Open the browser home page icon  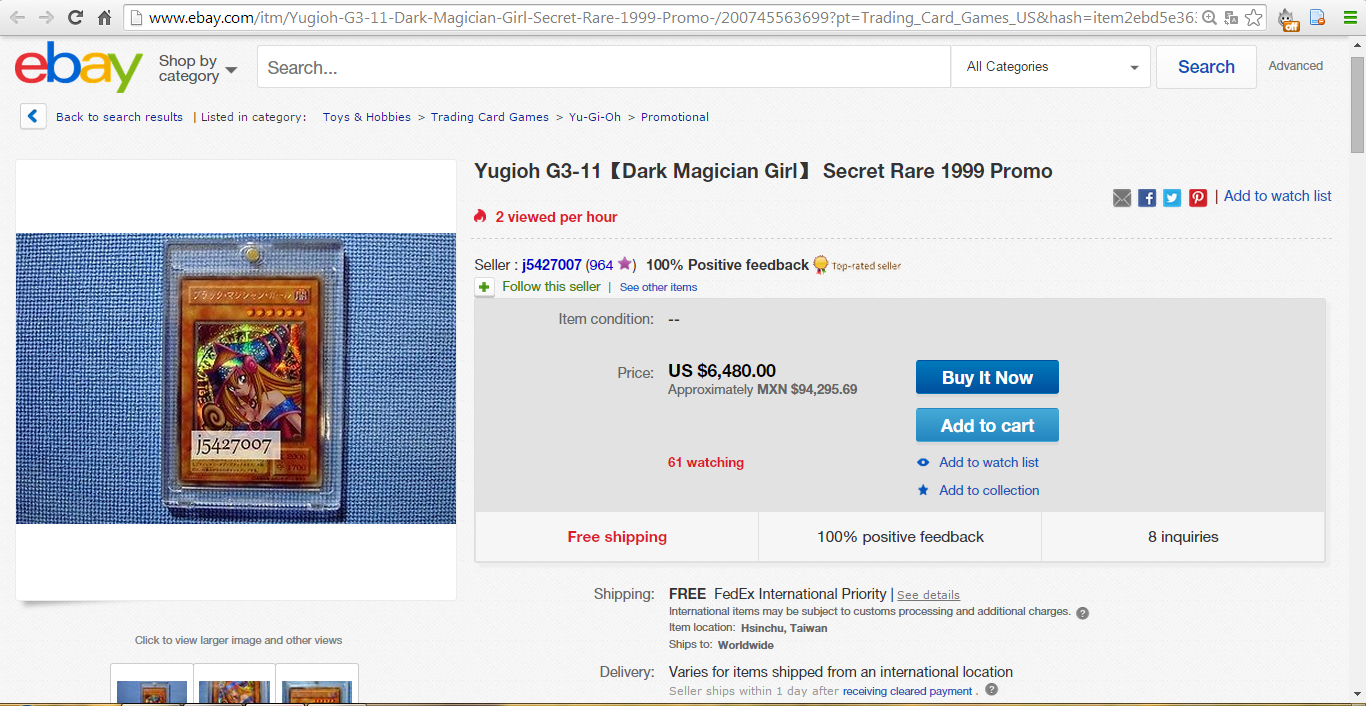(105, 17)
